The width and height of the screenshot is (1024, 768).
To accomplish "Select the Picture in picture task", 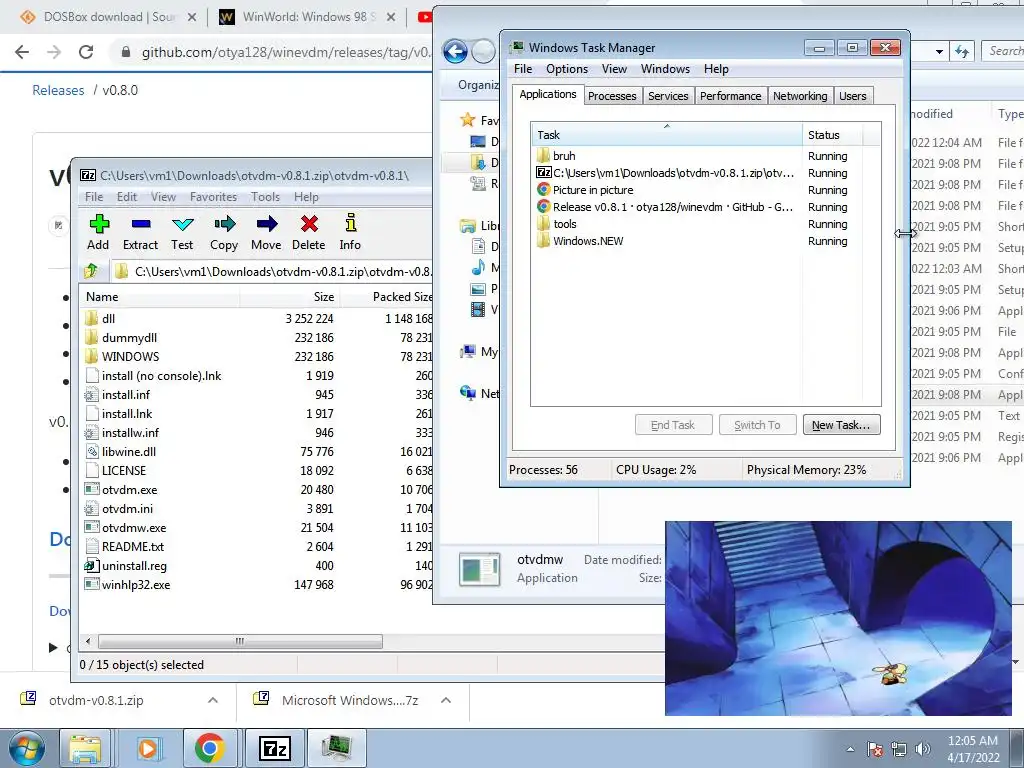I will [x=593, y=190].
